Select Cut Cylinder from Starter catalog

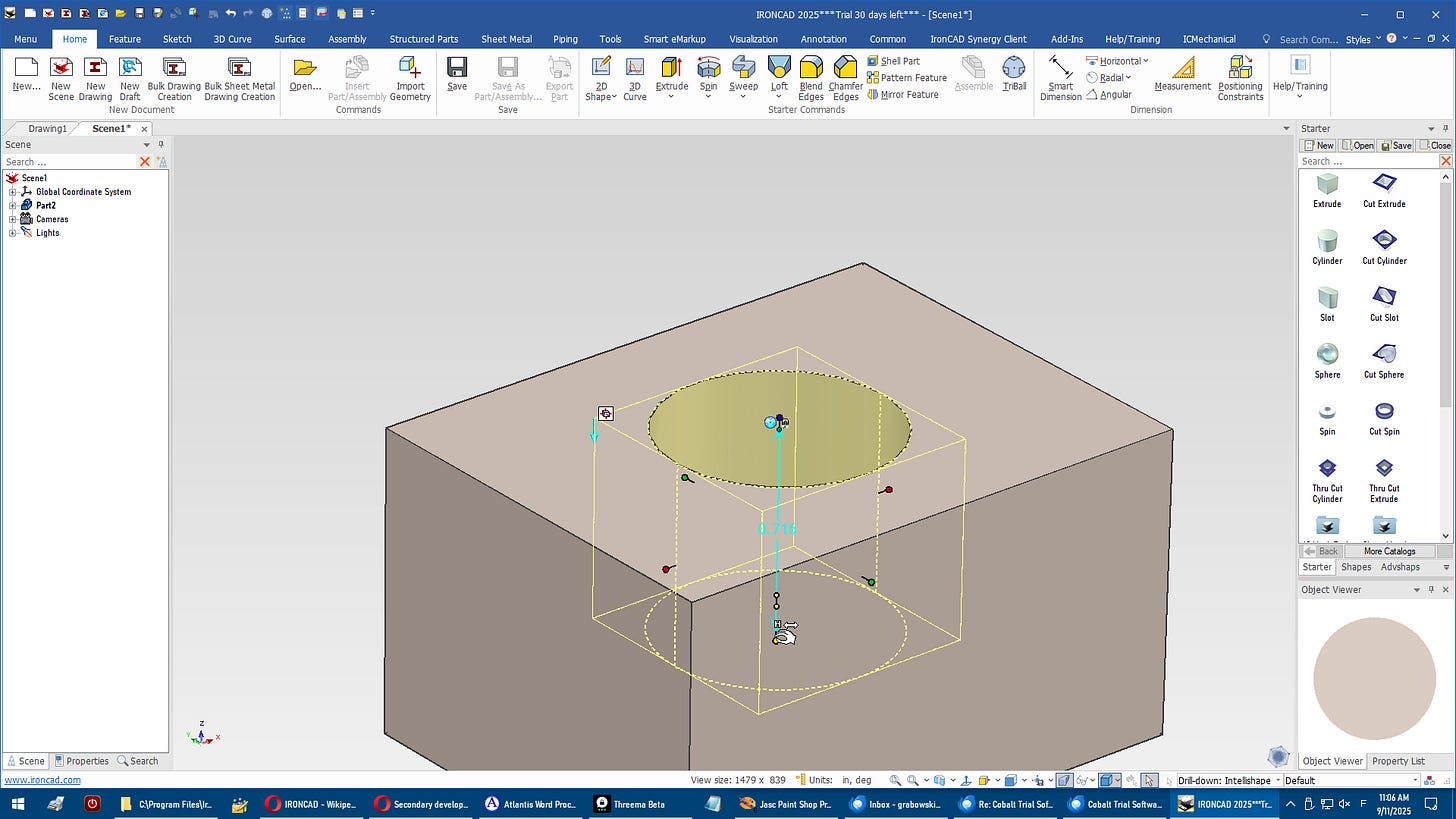tap(1384, 247)
